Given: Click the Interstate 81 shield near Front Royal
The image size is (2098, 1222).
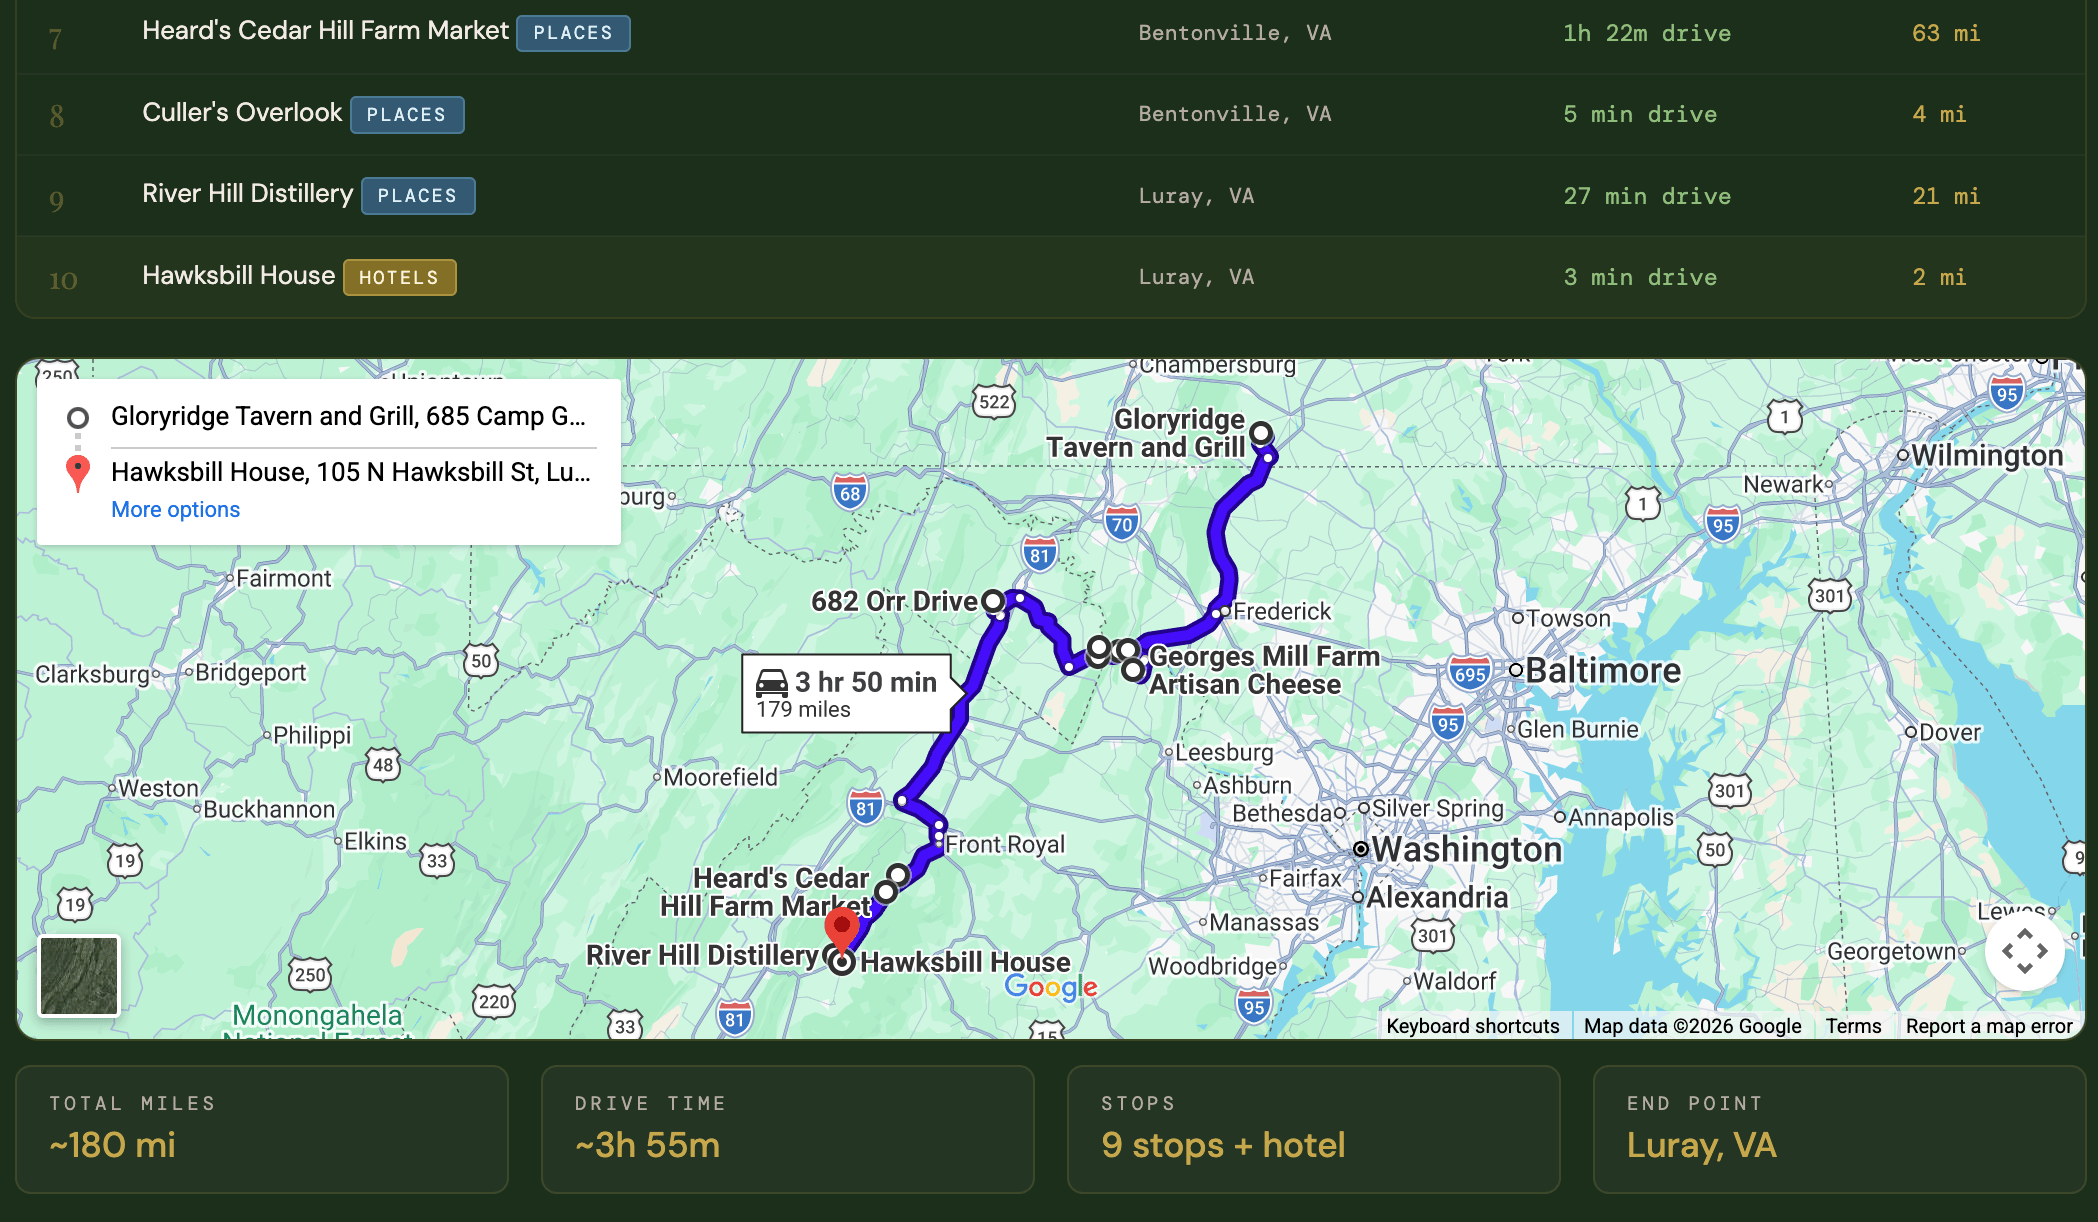Looking at the screenshot, I should pos(866,808).
